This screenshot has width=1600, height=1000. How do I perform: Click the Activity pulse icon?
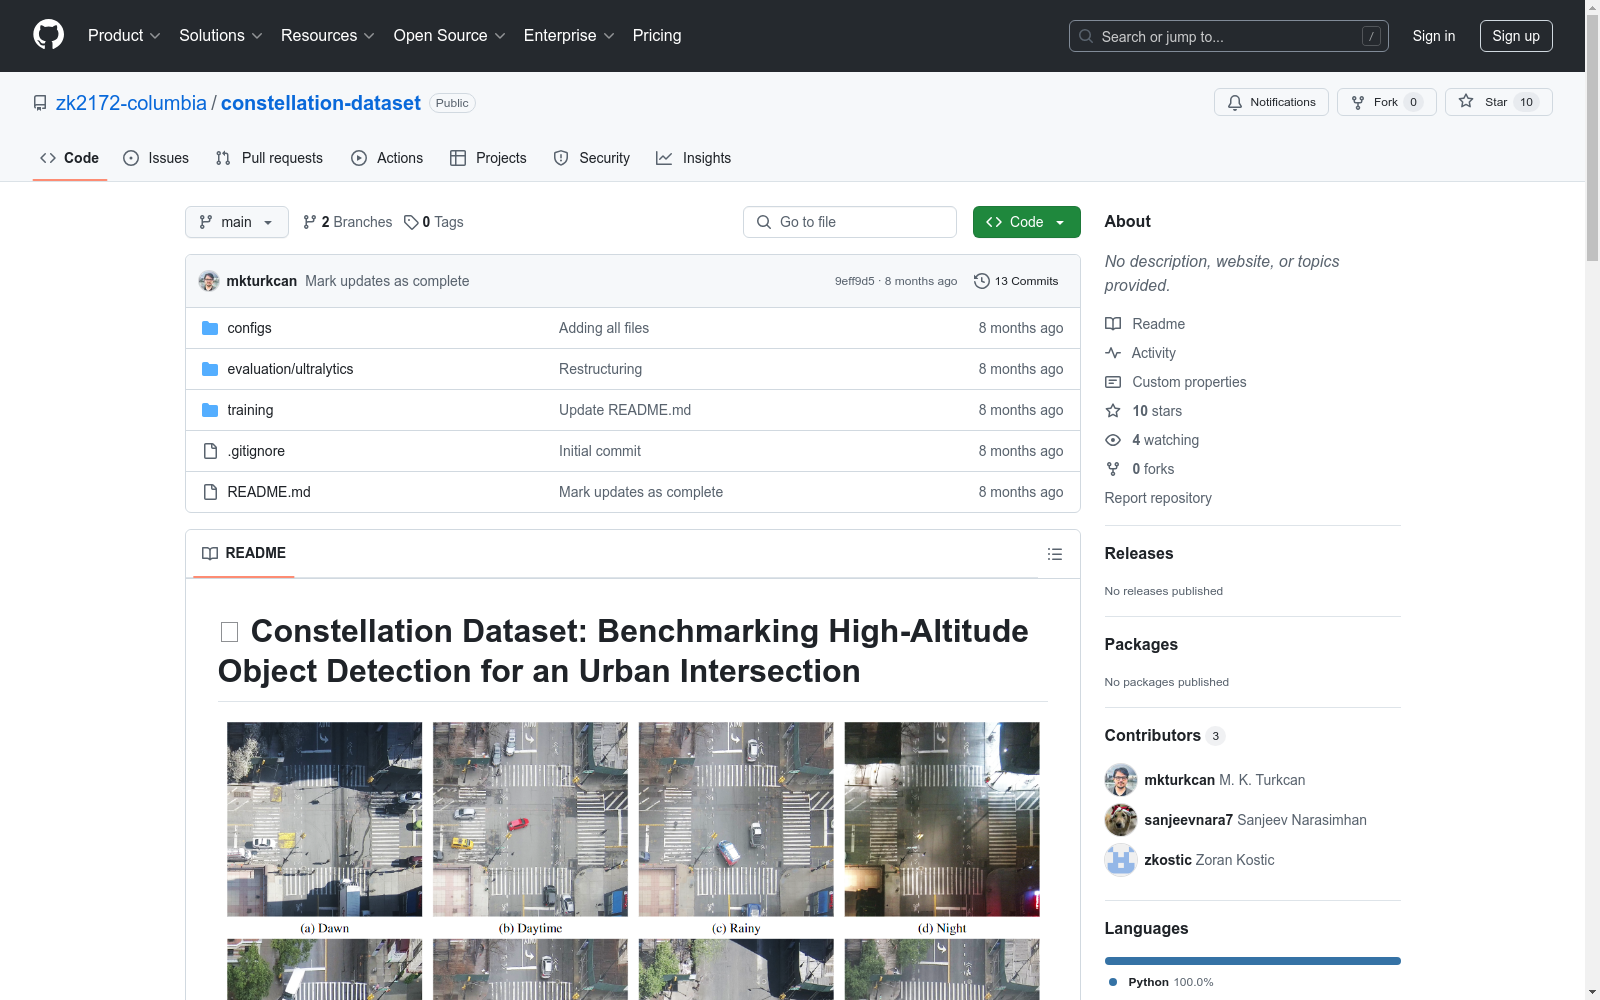(1113, 353)
